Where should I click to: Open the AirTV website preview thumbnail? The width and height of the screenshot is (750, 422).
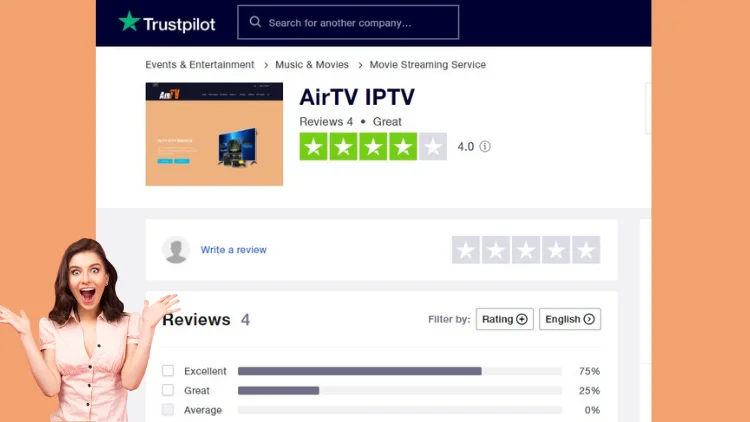point(214,134)
